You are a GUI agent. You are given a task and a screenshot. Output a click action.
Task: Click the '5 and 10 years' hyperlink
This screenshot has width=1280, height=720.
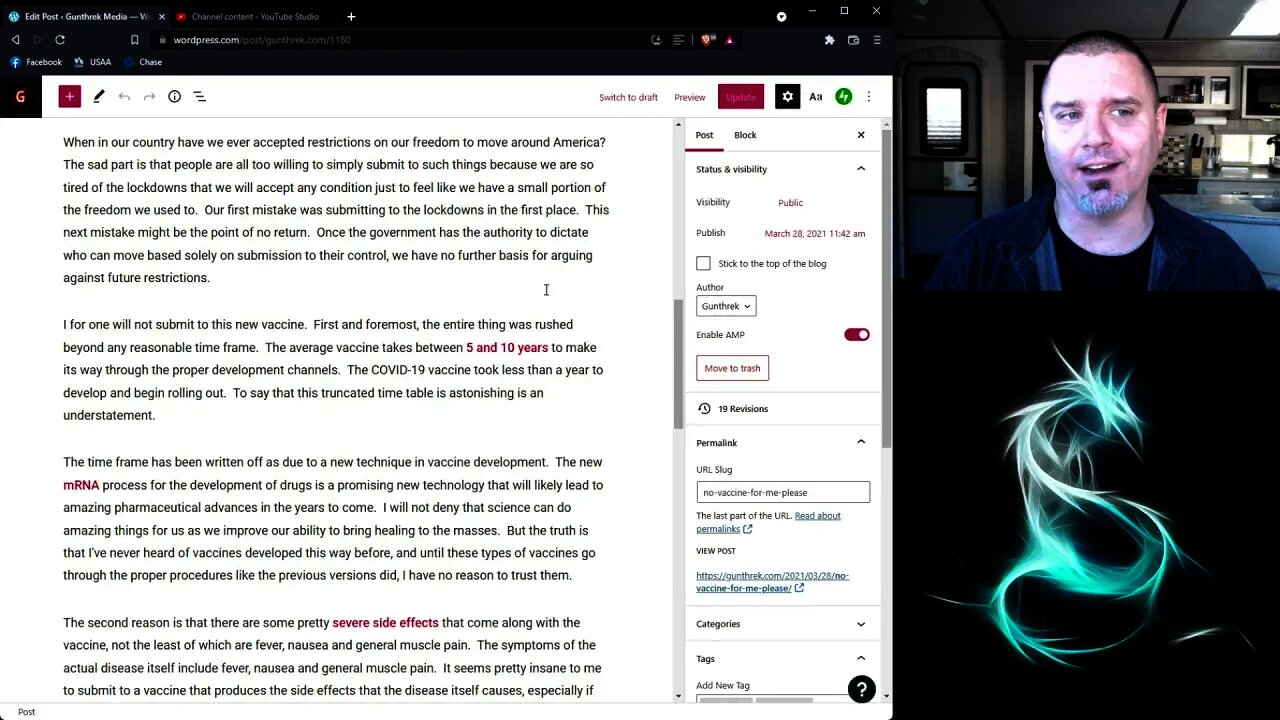point(507,347)
